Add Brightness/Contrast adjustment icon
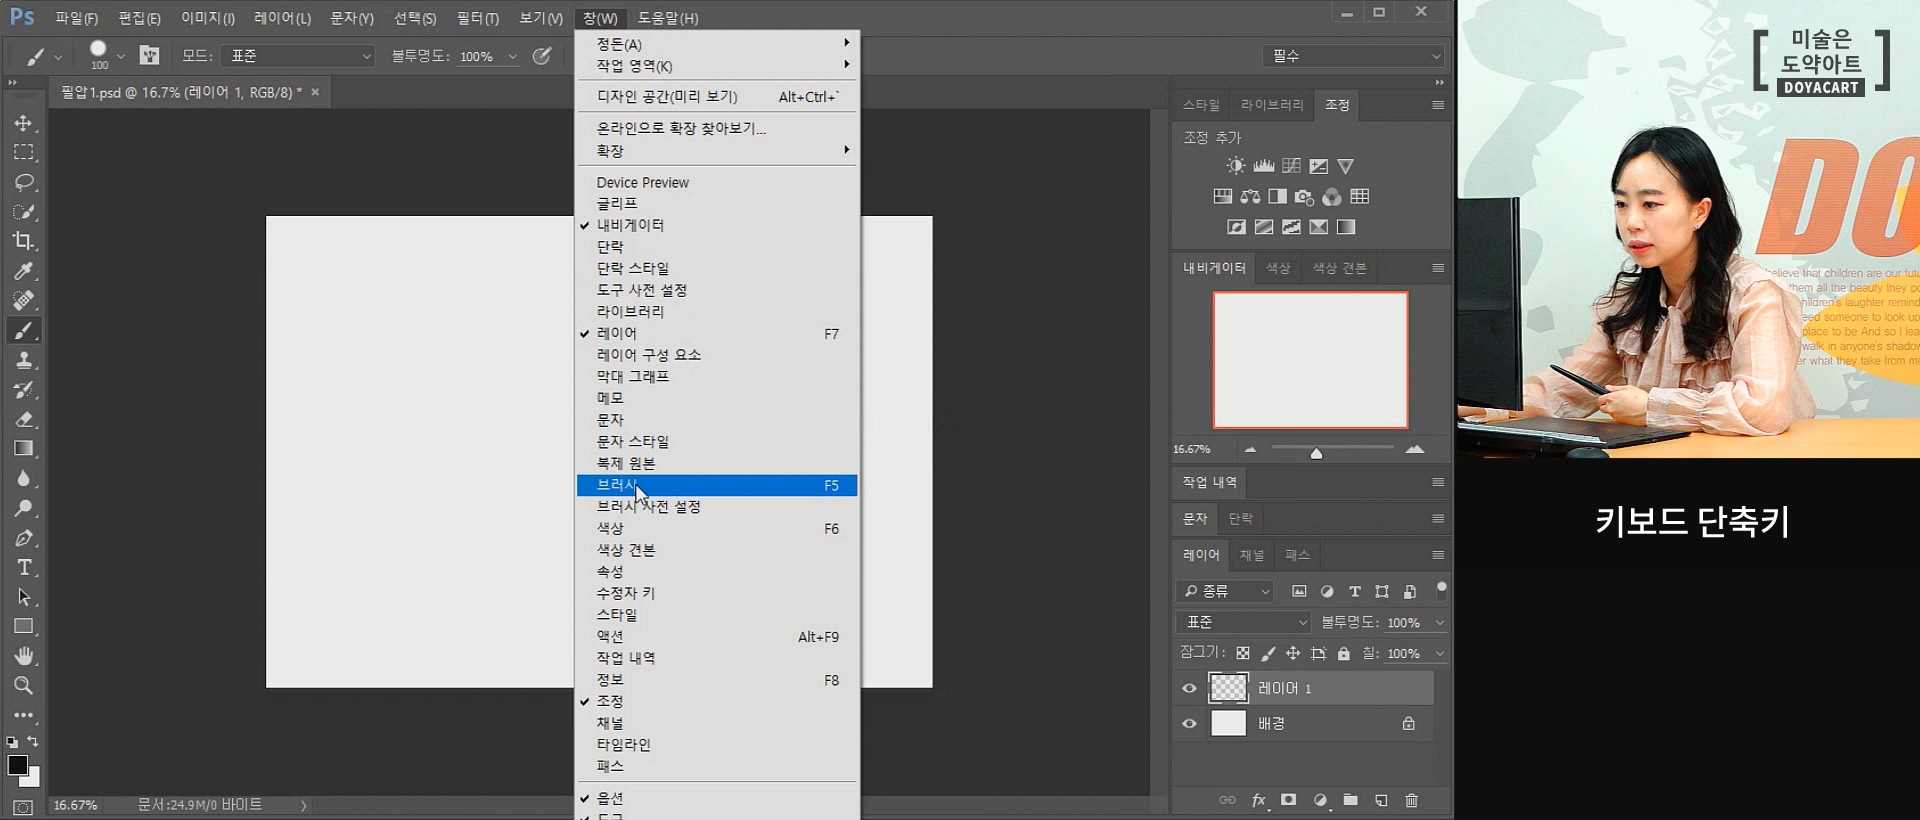The height and width of the screenshot is (820, 1920). pos(1236,166)
